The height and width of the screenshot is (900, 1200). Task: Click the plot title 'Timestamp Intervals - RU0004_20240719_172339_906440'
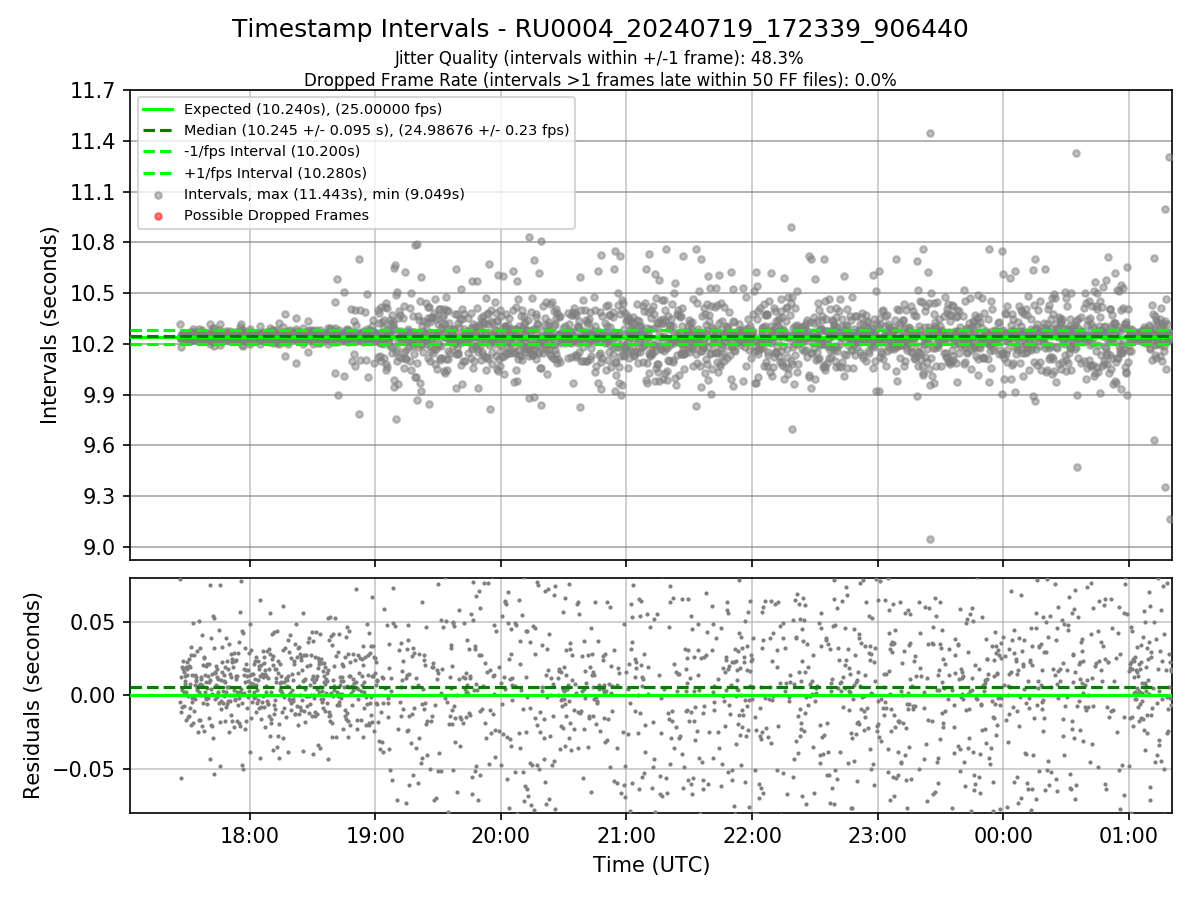point(600,29)
